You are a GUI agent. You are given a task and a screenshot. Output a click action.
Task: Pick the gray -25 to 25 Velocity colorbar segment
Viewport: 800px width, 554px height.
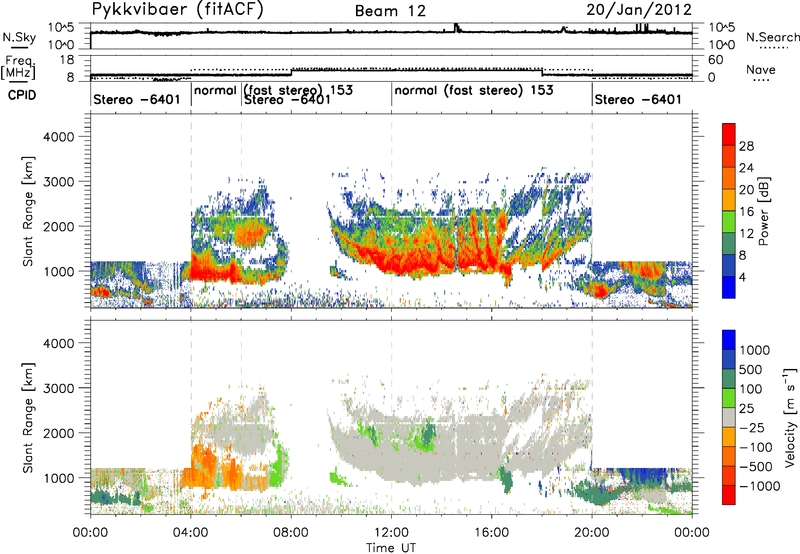point(729,417)
